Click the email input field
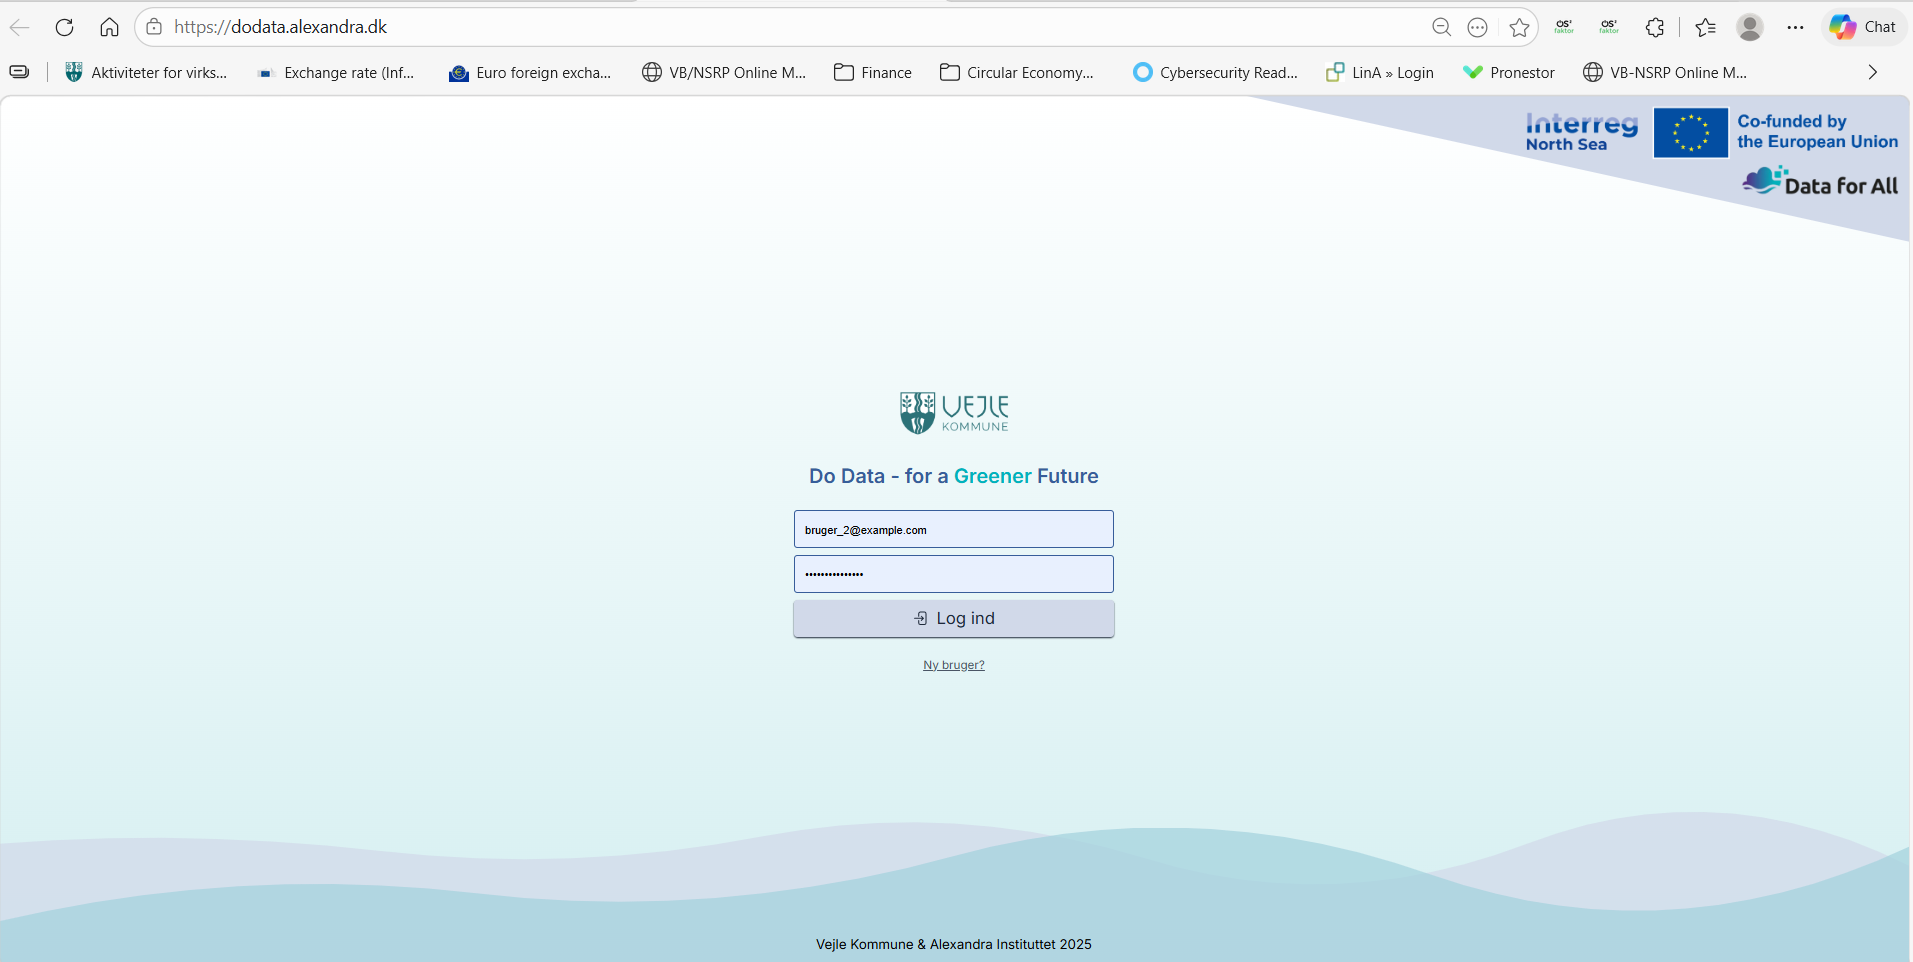1913x962 pixels. click(x=953, y=529)
